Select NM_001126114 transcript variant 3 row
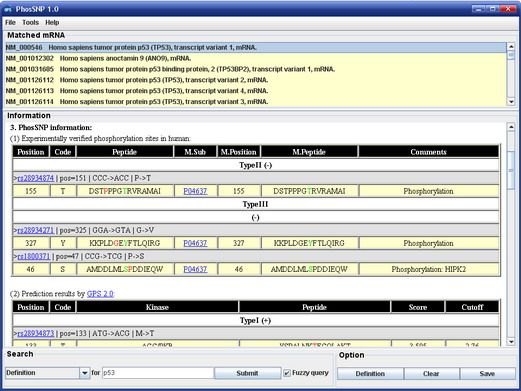The image size is (521, 391). click(x=255, y=102)
